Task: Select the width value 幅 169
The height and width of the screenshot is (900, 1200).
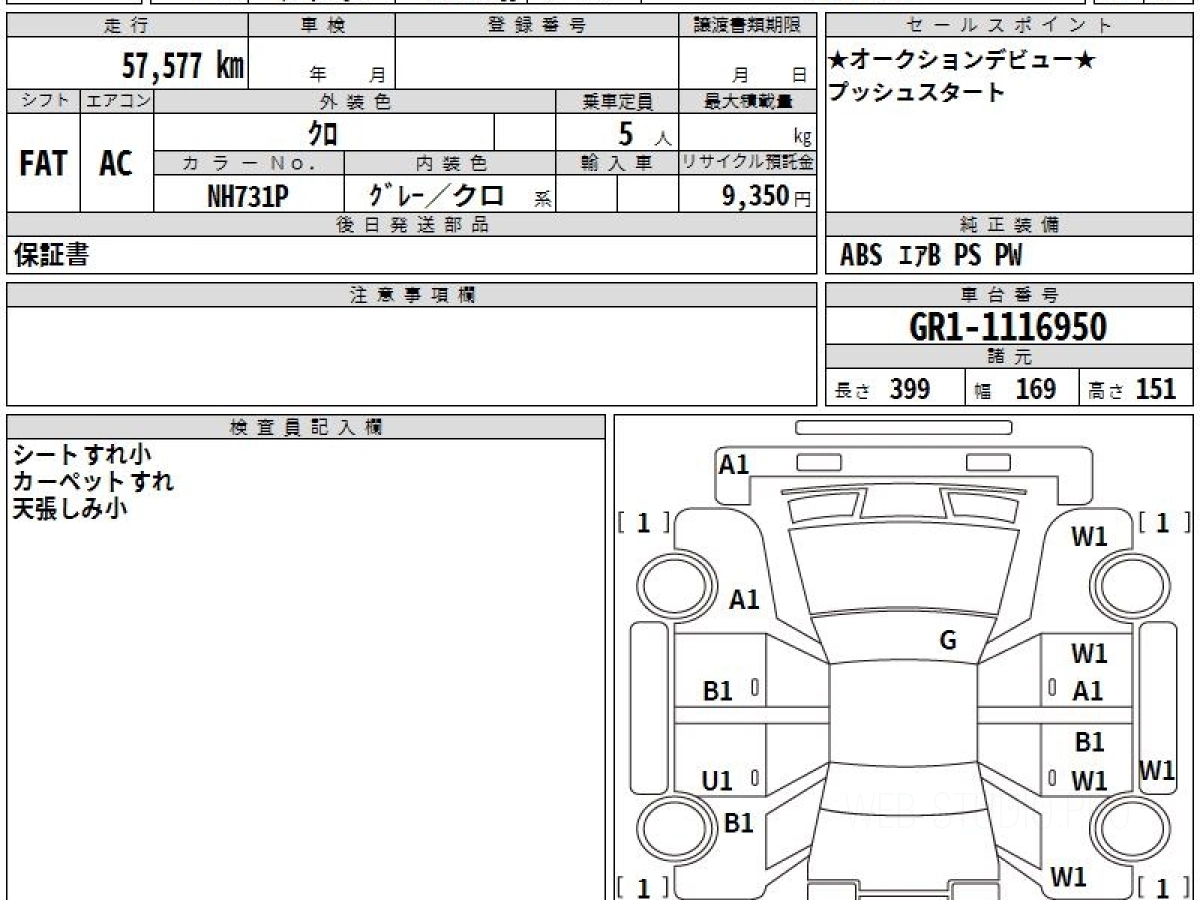Action: (x=1015, y=389)
